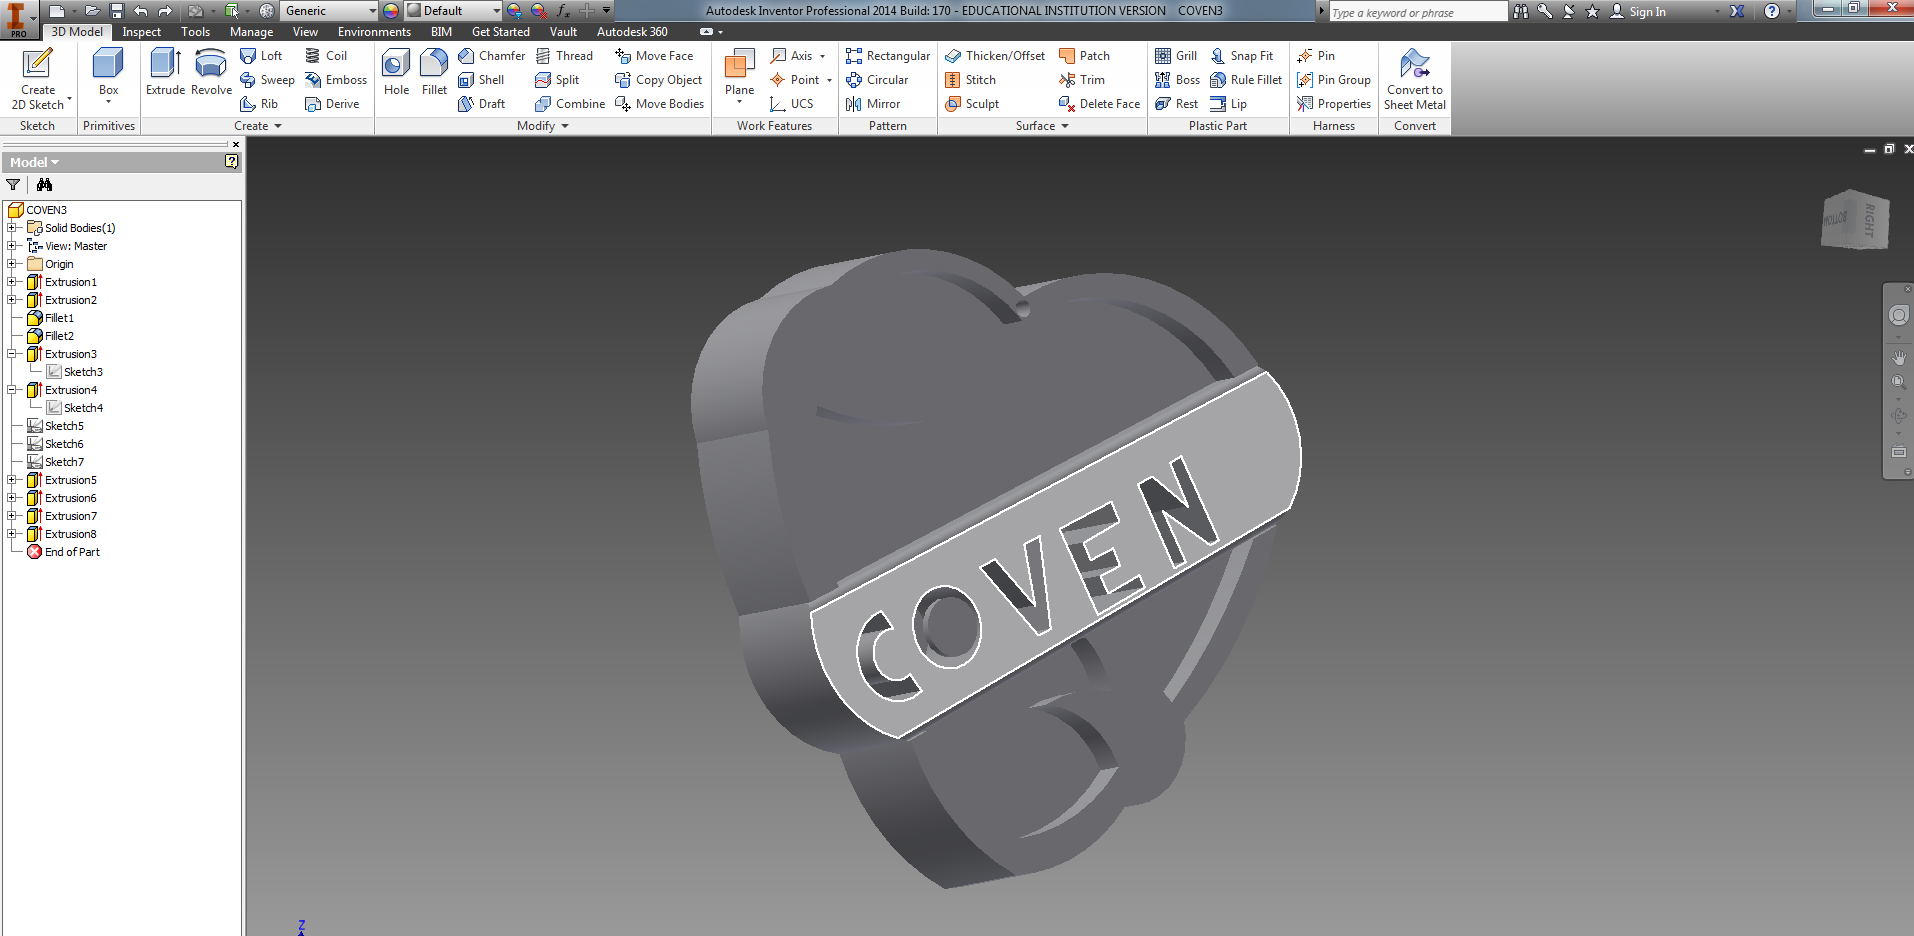Switch to the View tab
1914x936 pixels.
click(305, 32)
